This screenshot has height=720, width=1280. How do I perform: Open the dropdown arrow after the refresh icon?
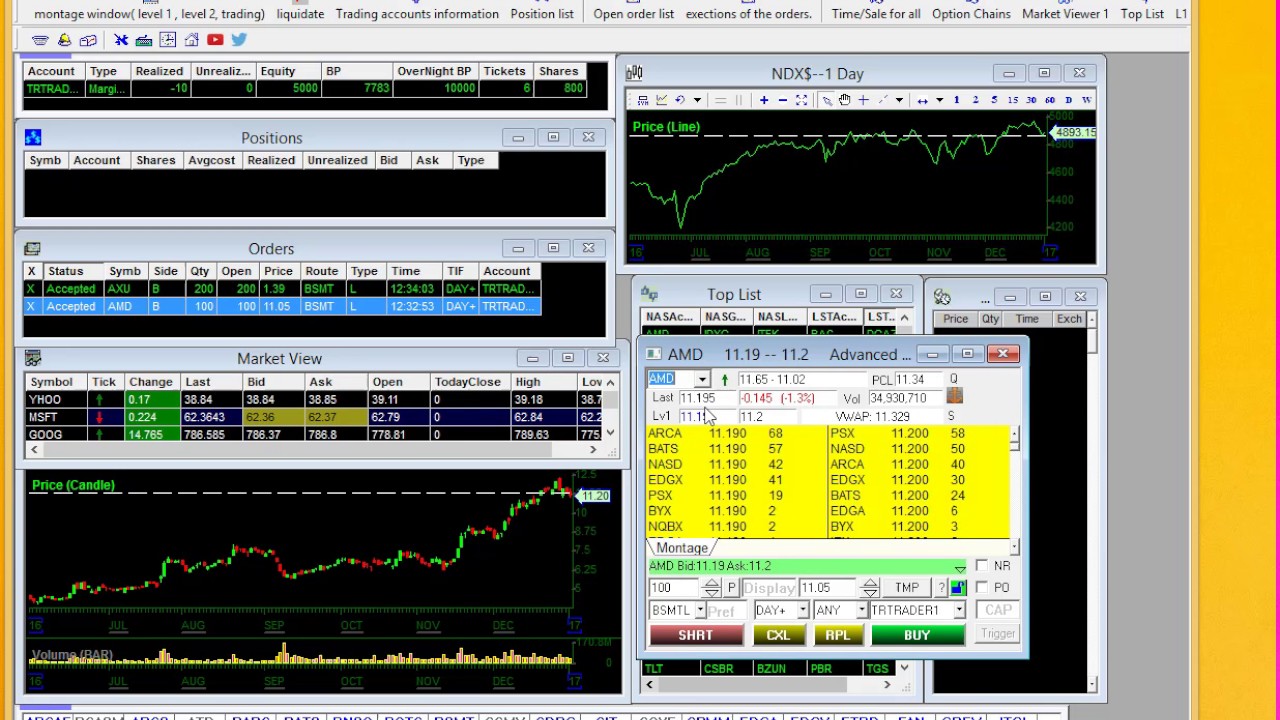point(697,100)
